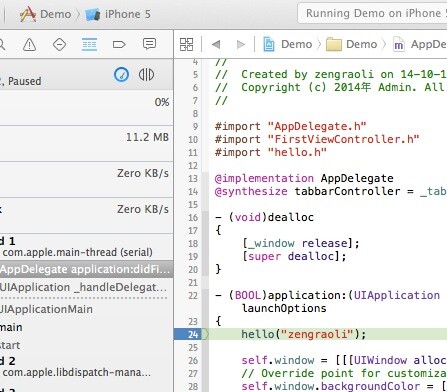Click the launchOptions continuation line

[x=284, y=308]
